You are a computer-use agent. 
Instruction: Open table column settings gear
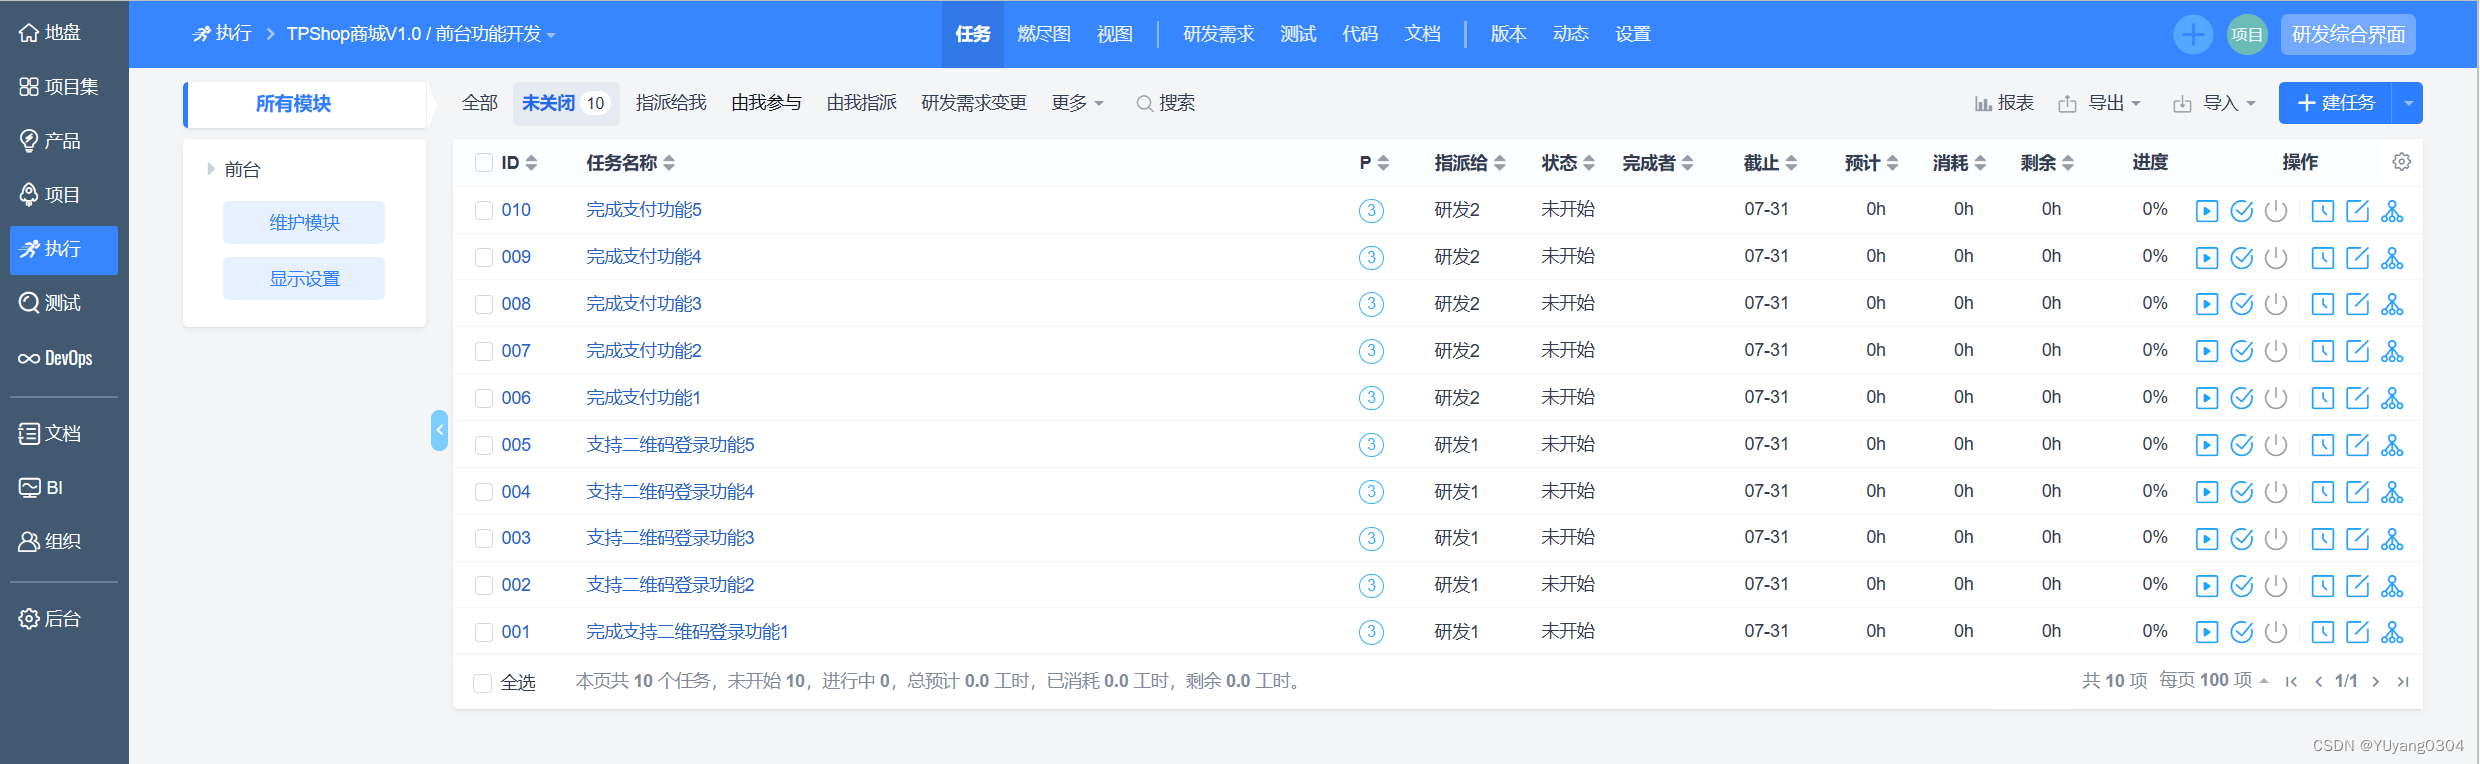tap(2401, 162)
